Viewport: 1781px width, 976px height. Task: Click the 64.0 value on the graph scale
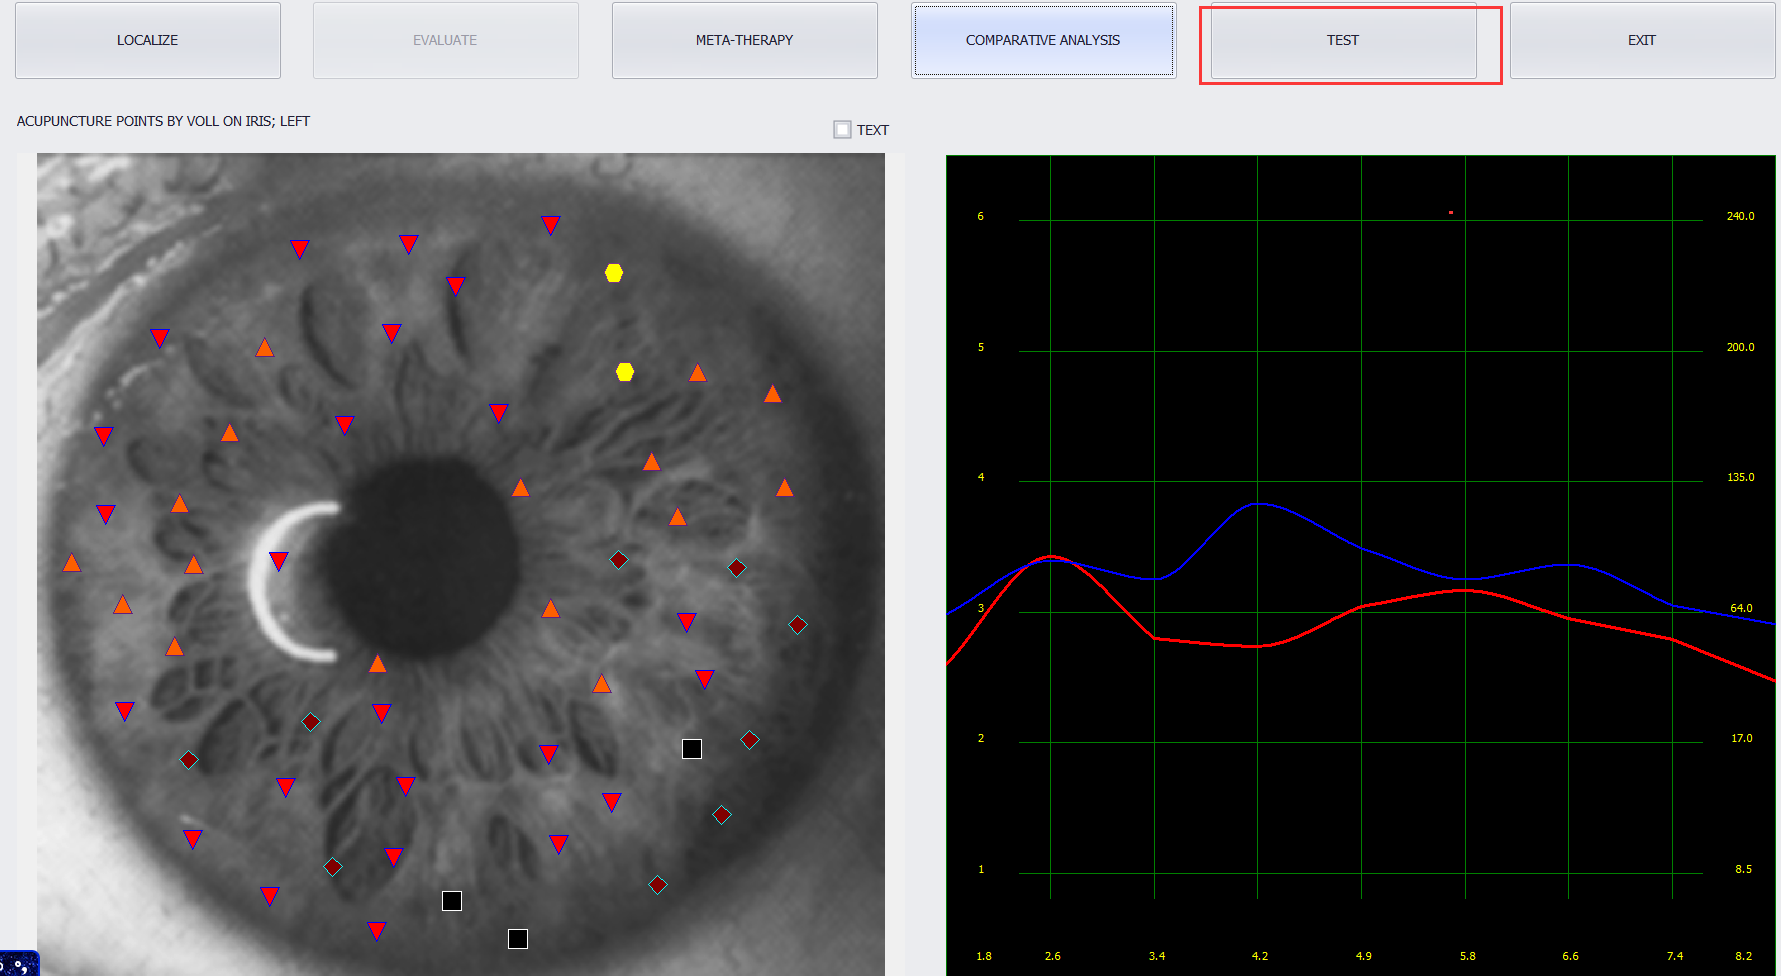tap(1741, 608)
